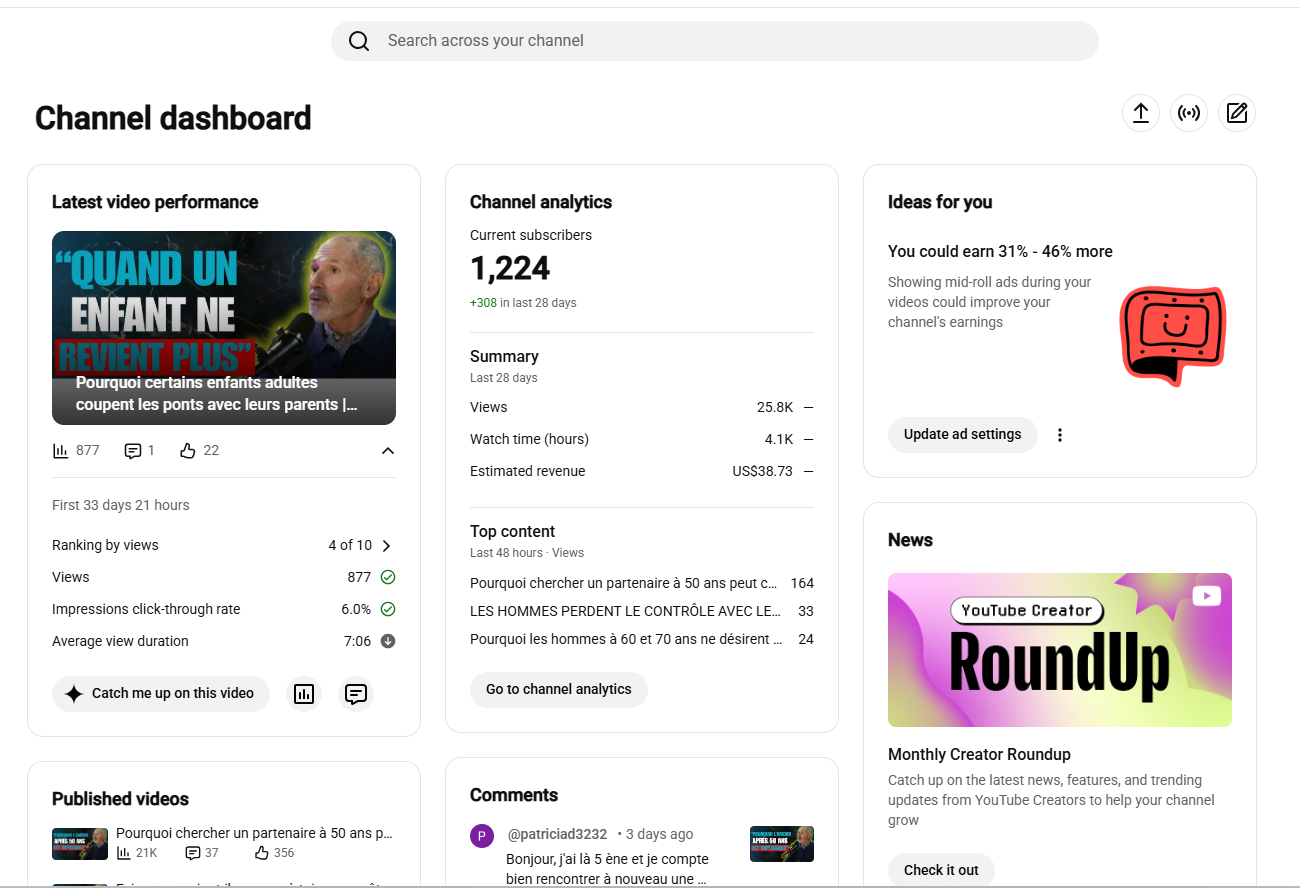Open latest video title 'Pourquoi certains enfants adultes'
Screen dimensions: 1300x888
pyautogui.click(x=217, y=394)
